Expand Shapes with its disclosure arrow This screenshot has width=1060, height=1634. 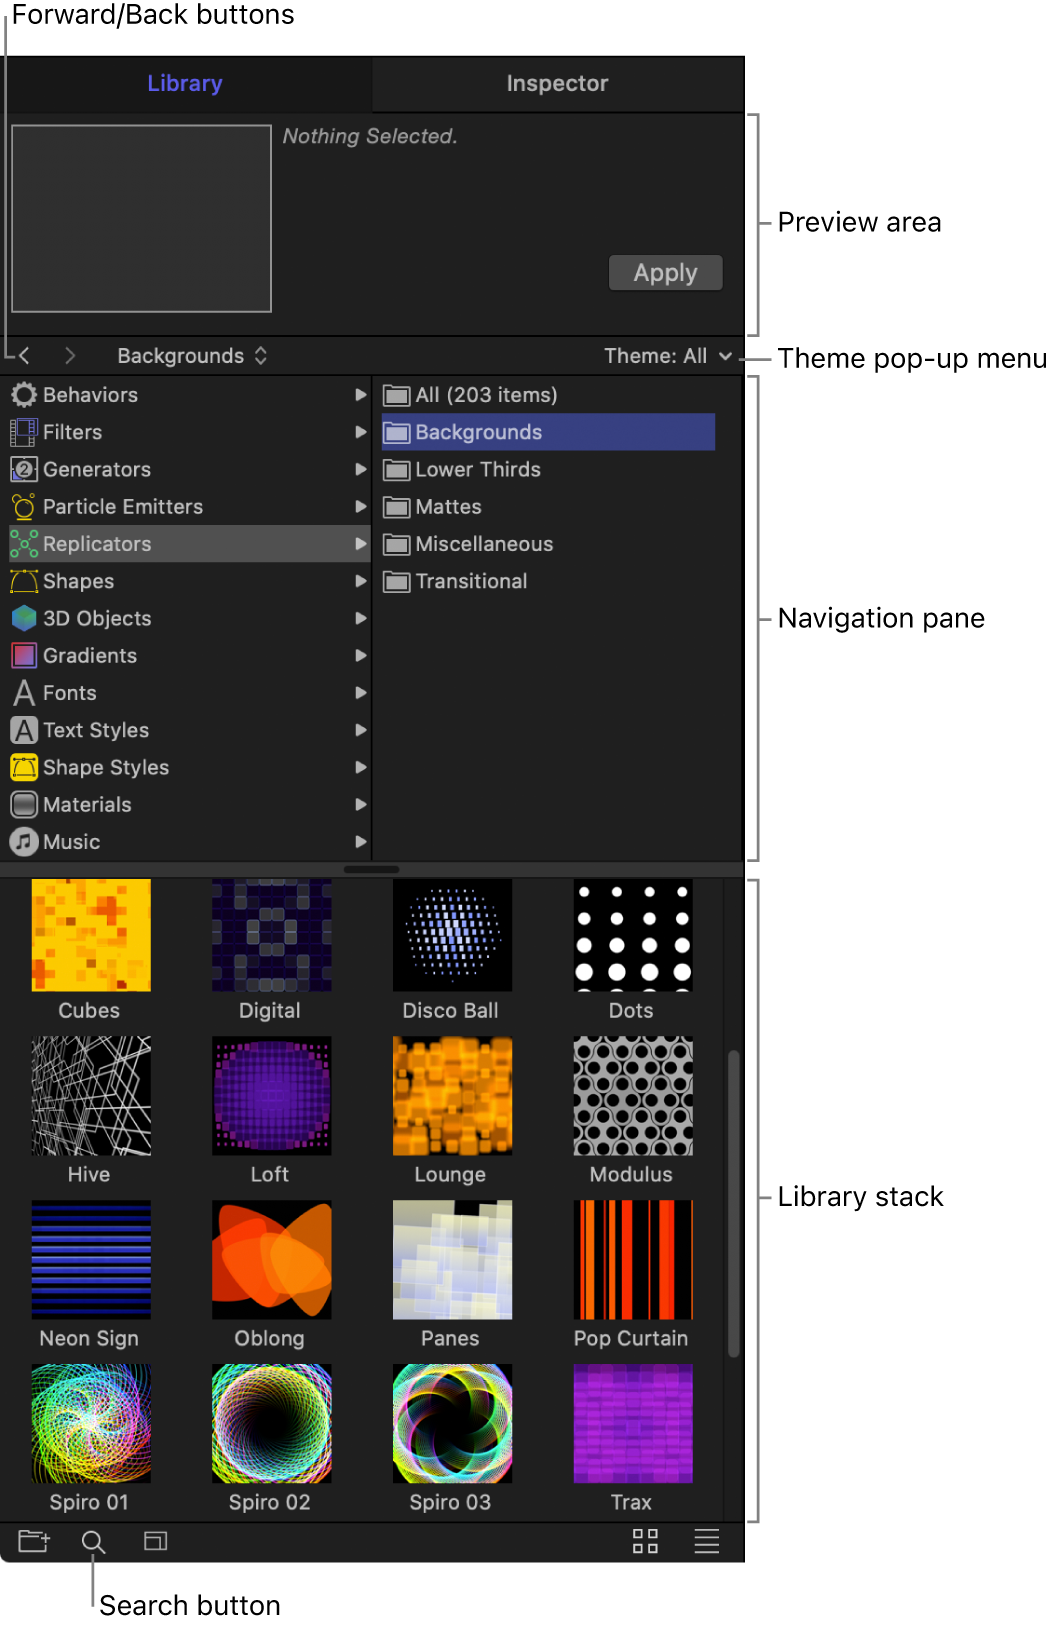pyautogui.click(x=361, y=581)
